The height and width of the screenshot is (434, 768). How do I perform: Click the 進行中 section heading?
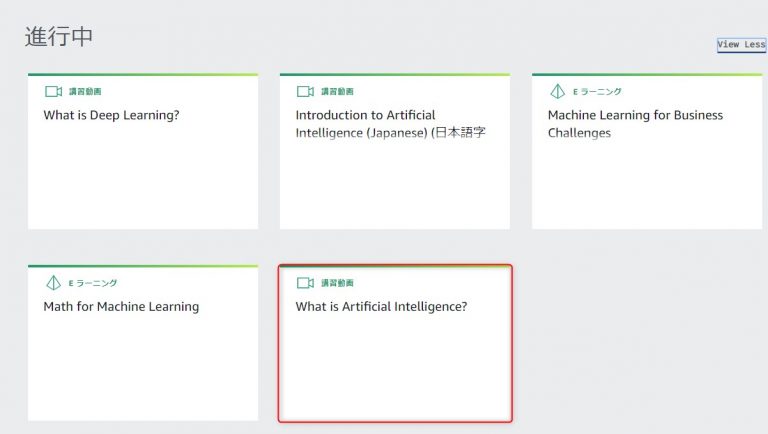[x=59, y=37]
